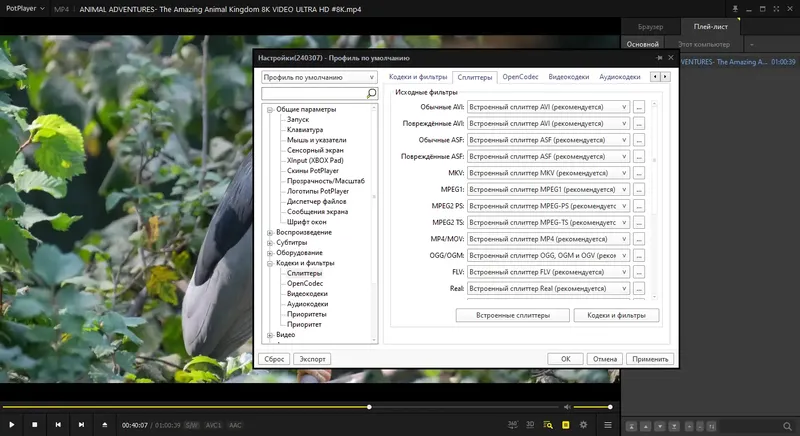Click the 'Сброс' reset button
The width and height of the screenshot is (800, 436).
274,359
